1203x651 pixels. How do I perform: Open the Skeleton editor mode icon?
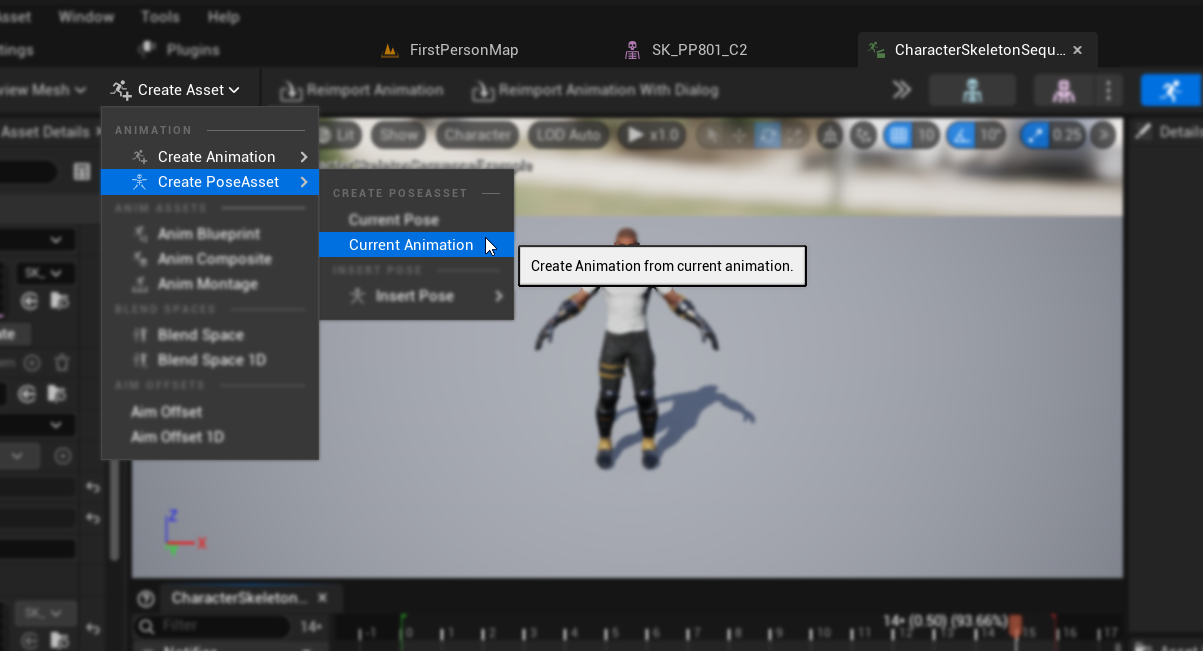click(x=972, y=89)
